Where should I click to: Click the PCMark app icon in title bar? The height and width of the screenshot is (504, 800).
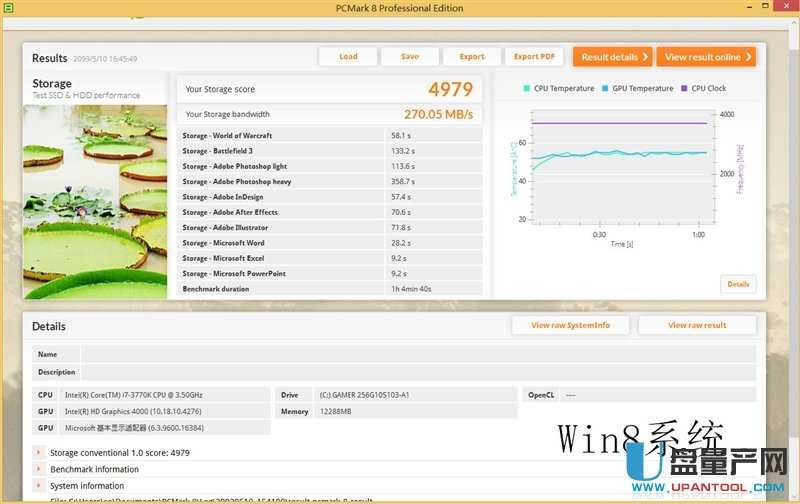click(x=8, y=8)
